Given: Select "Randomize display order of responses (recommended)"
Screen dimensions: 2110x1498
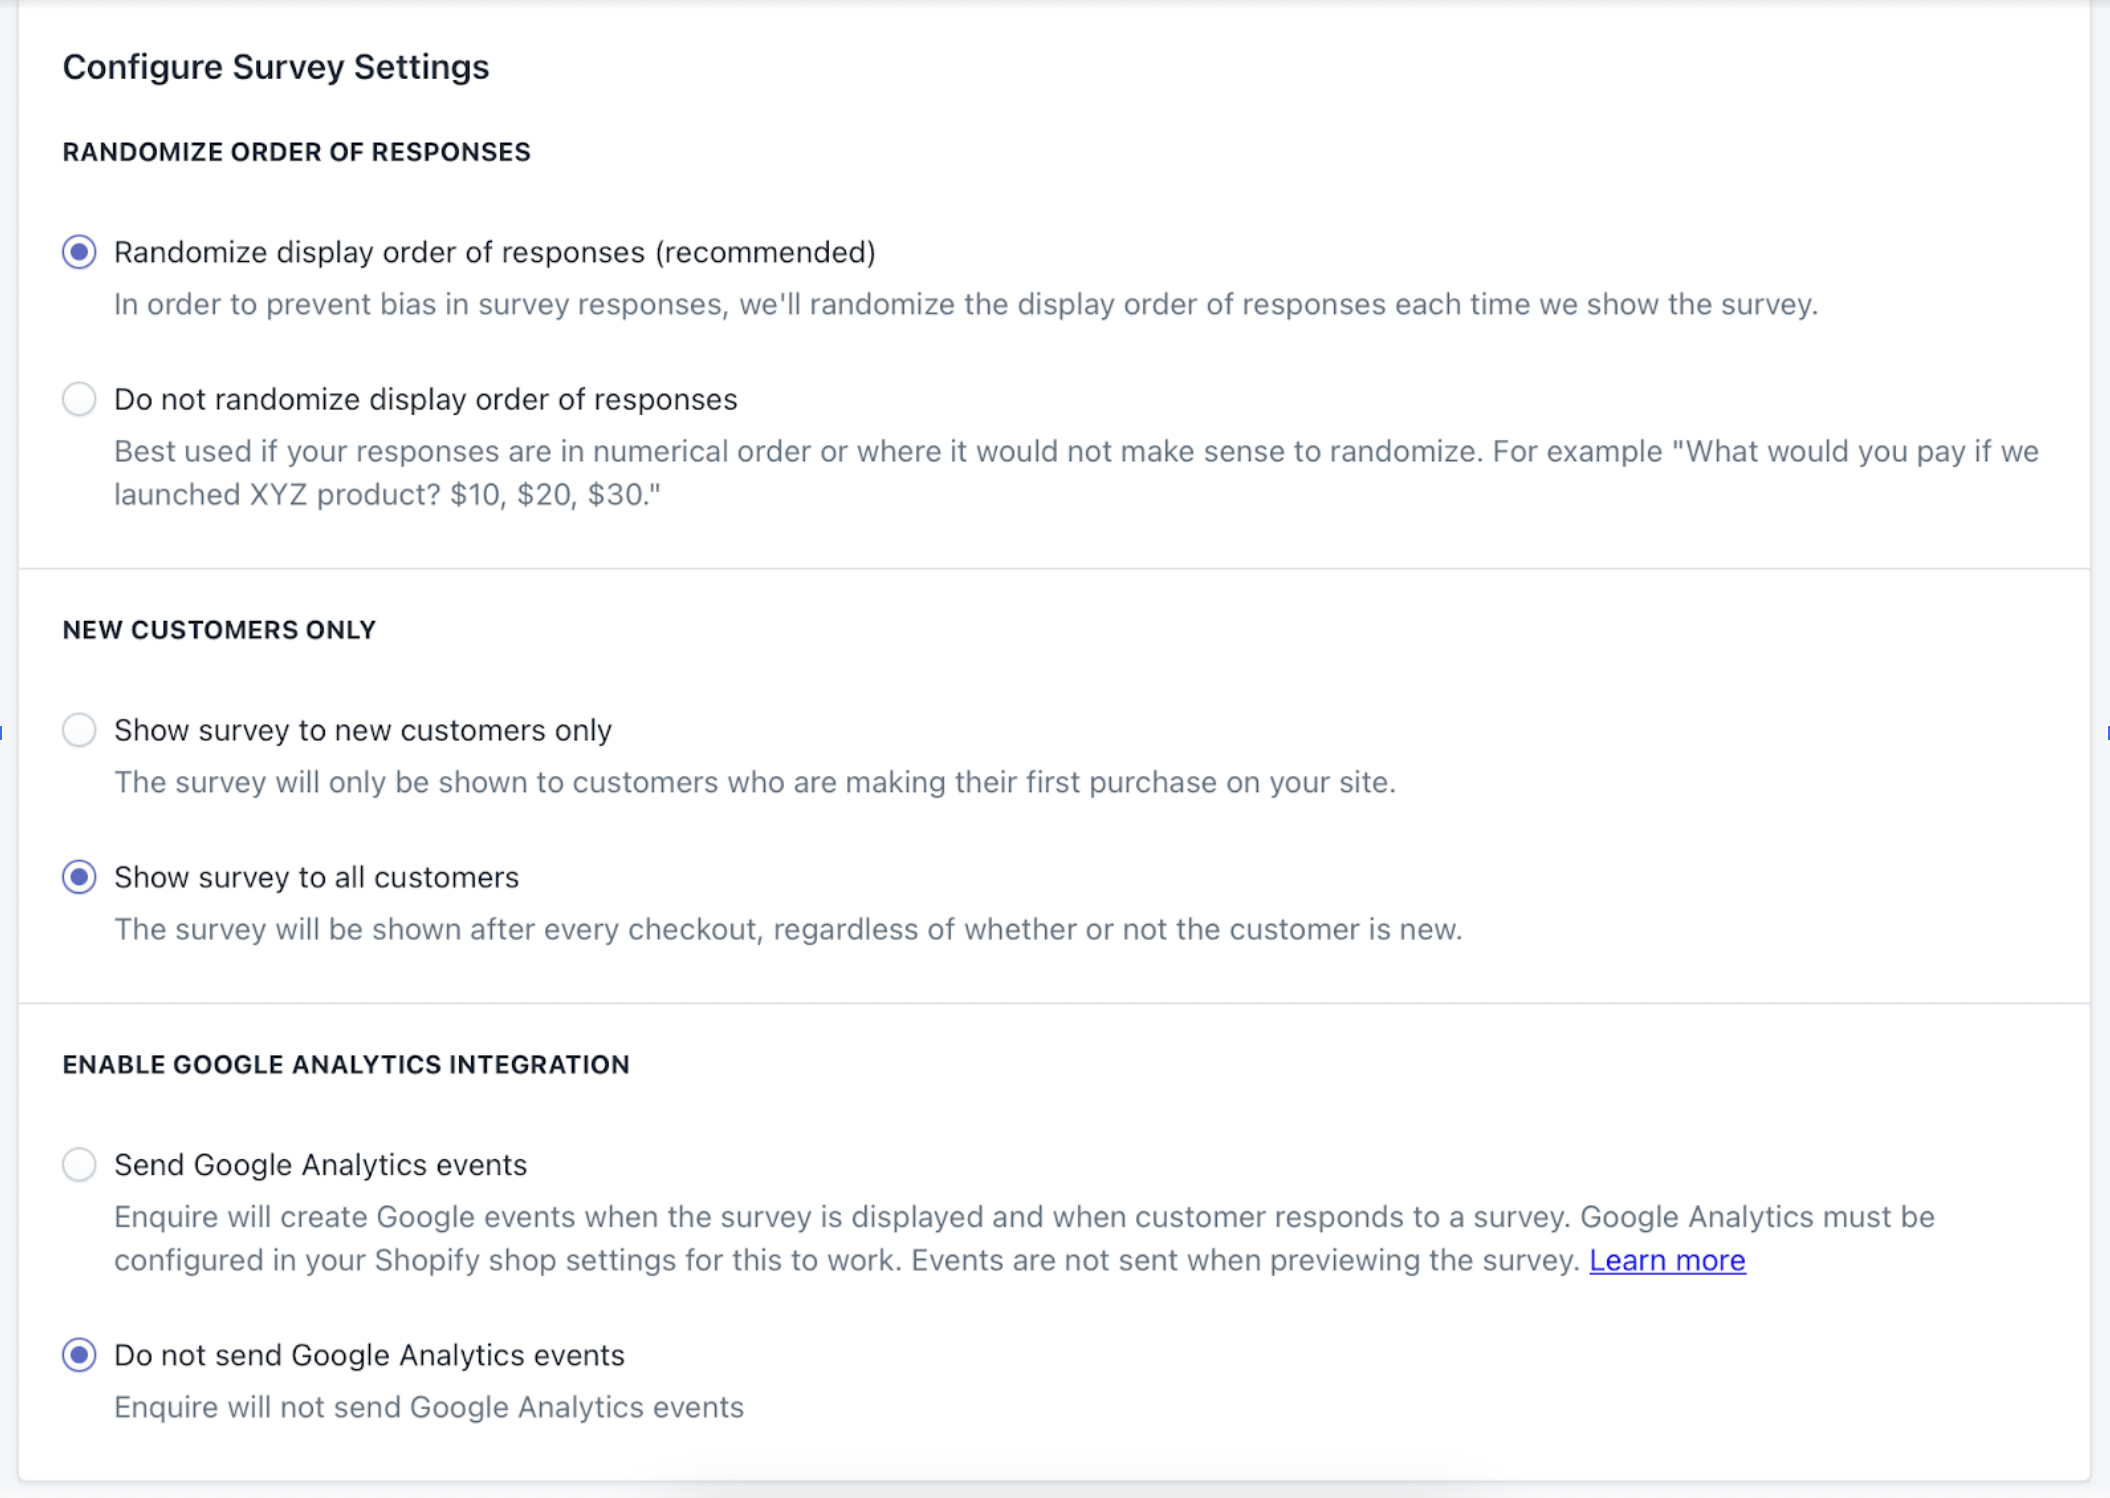Looking at the screenshot, I should [x=79, y=253].
